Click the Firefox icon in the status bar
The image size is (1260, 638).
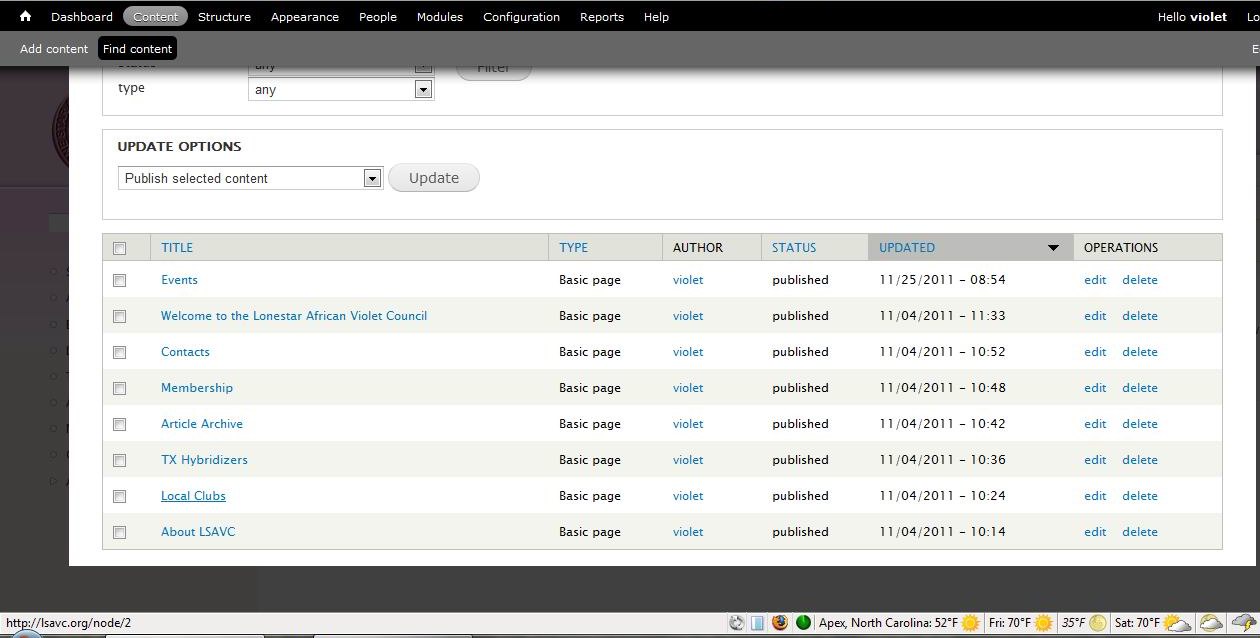[x=780, y=623]
